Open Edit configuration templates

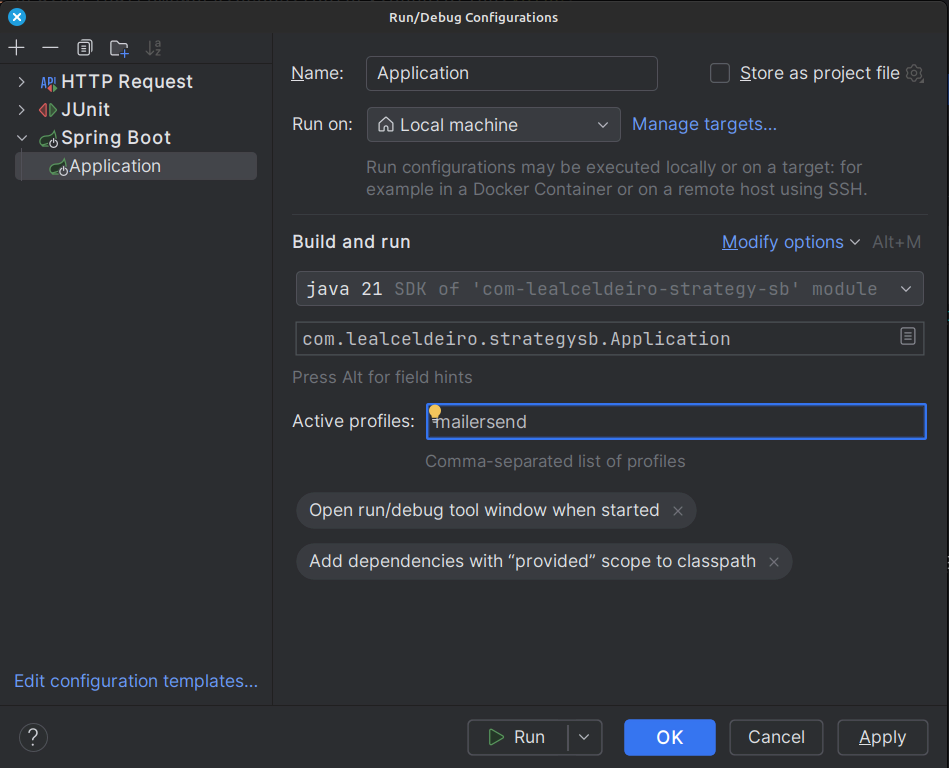click(x=135, y=681)
